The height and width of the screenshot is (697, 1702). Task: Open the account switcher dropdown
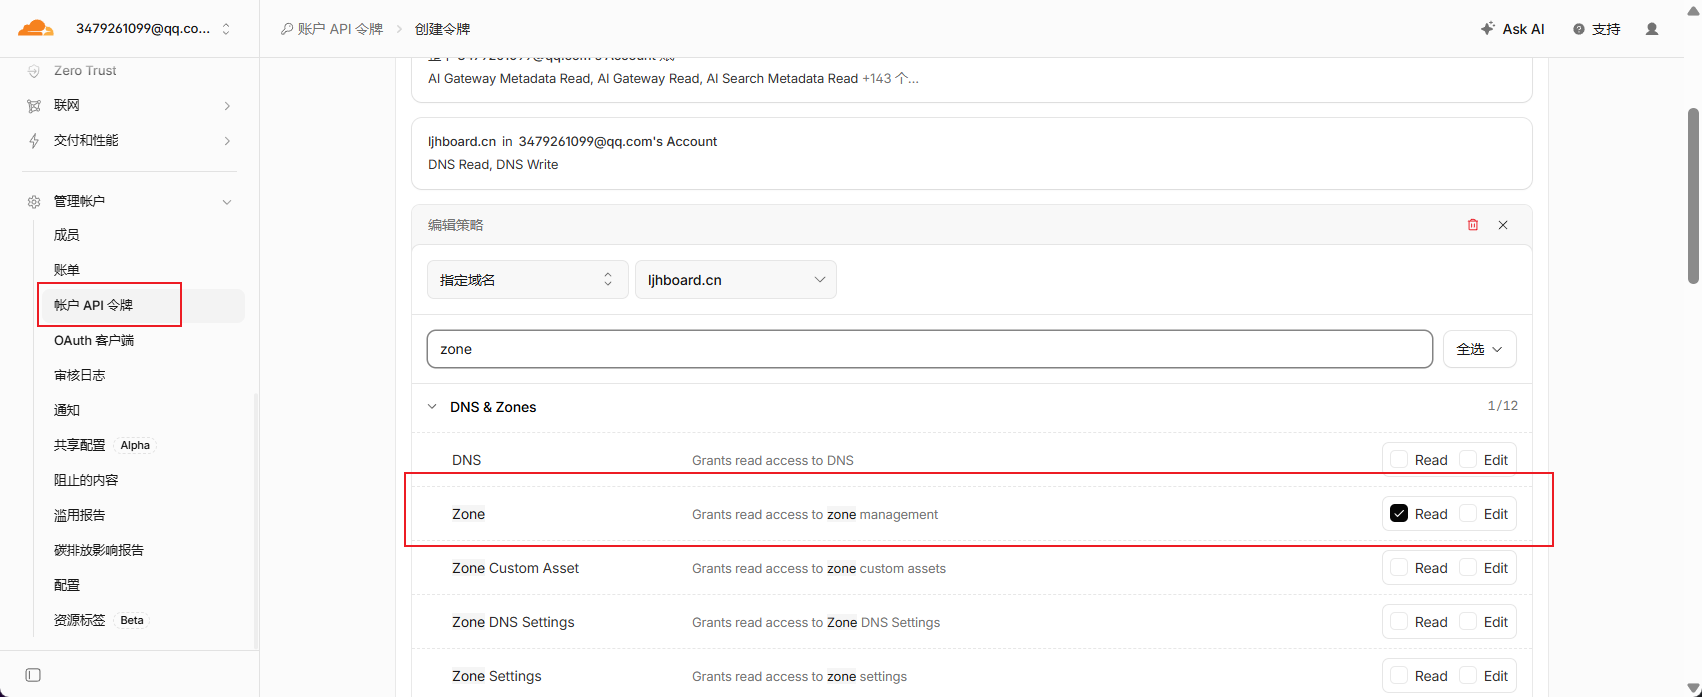coord(153,29)
